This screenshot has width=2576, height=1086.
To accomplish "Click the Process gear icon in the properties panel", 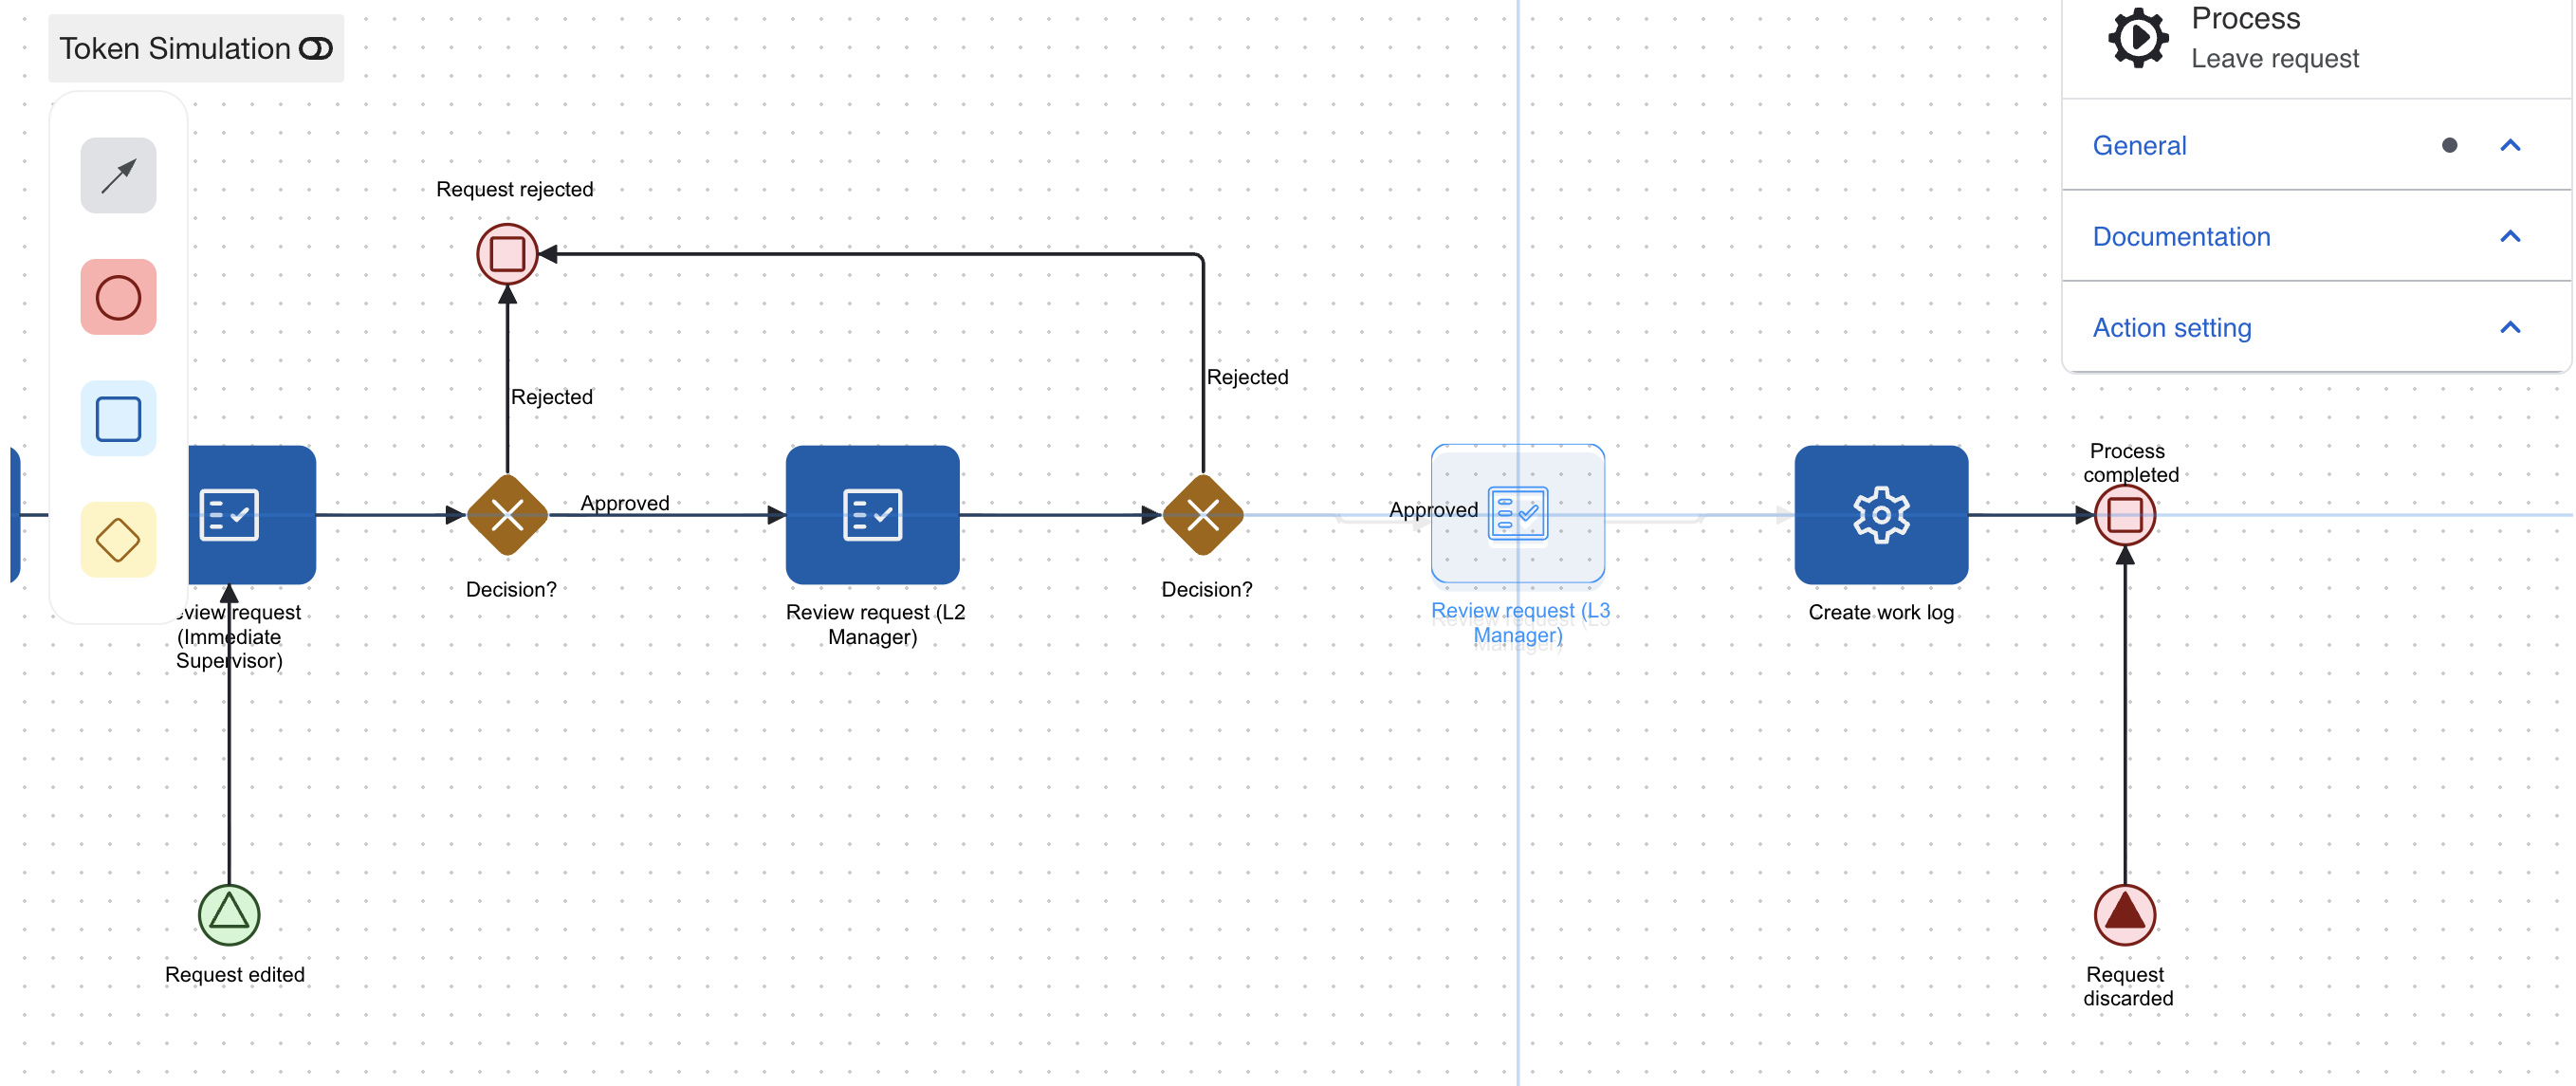I will point(2138,38).
